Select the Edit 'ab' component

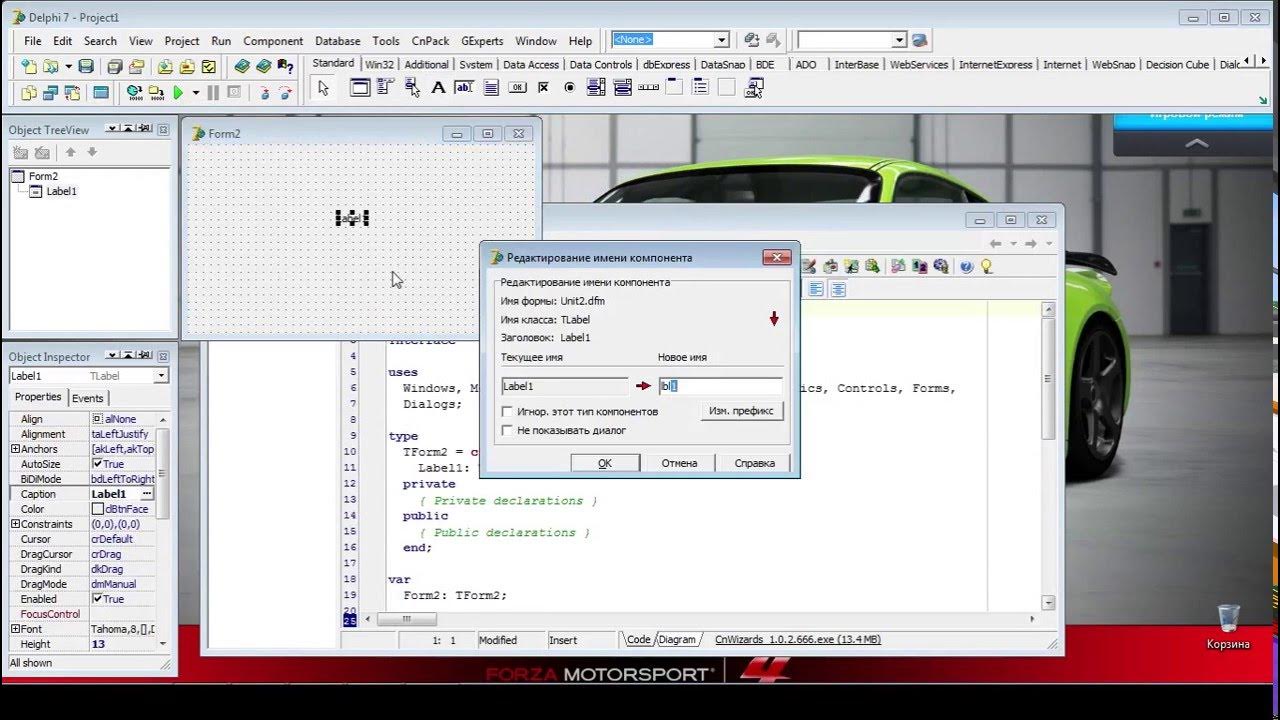click(x=464, y=88)
